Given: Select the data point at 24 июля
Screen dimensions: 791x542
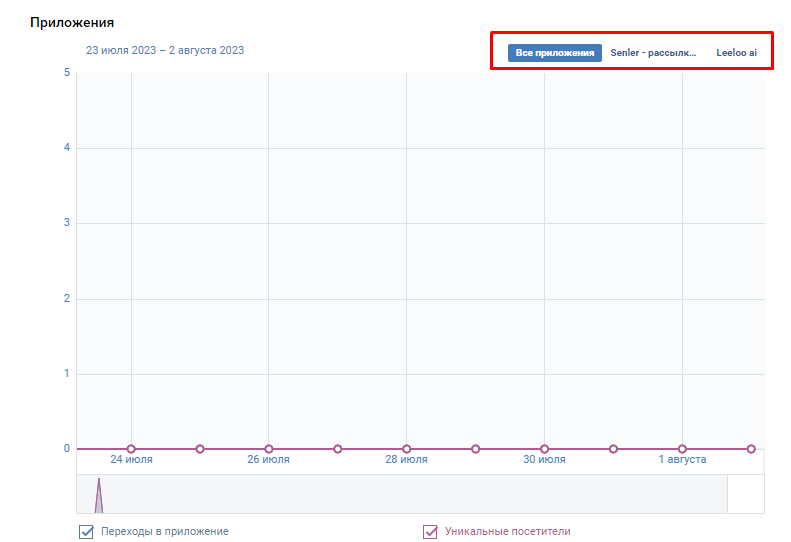Looking at the screenshot, I should (x=131, y=449).
